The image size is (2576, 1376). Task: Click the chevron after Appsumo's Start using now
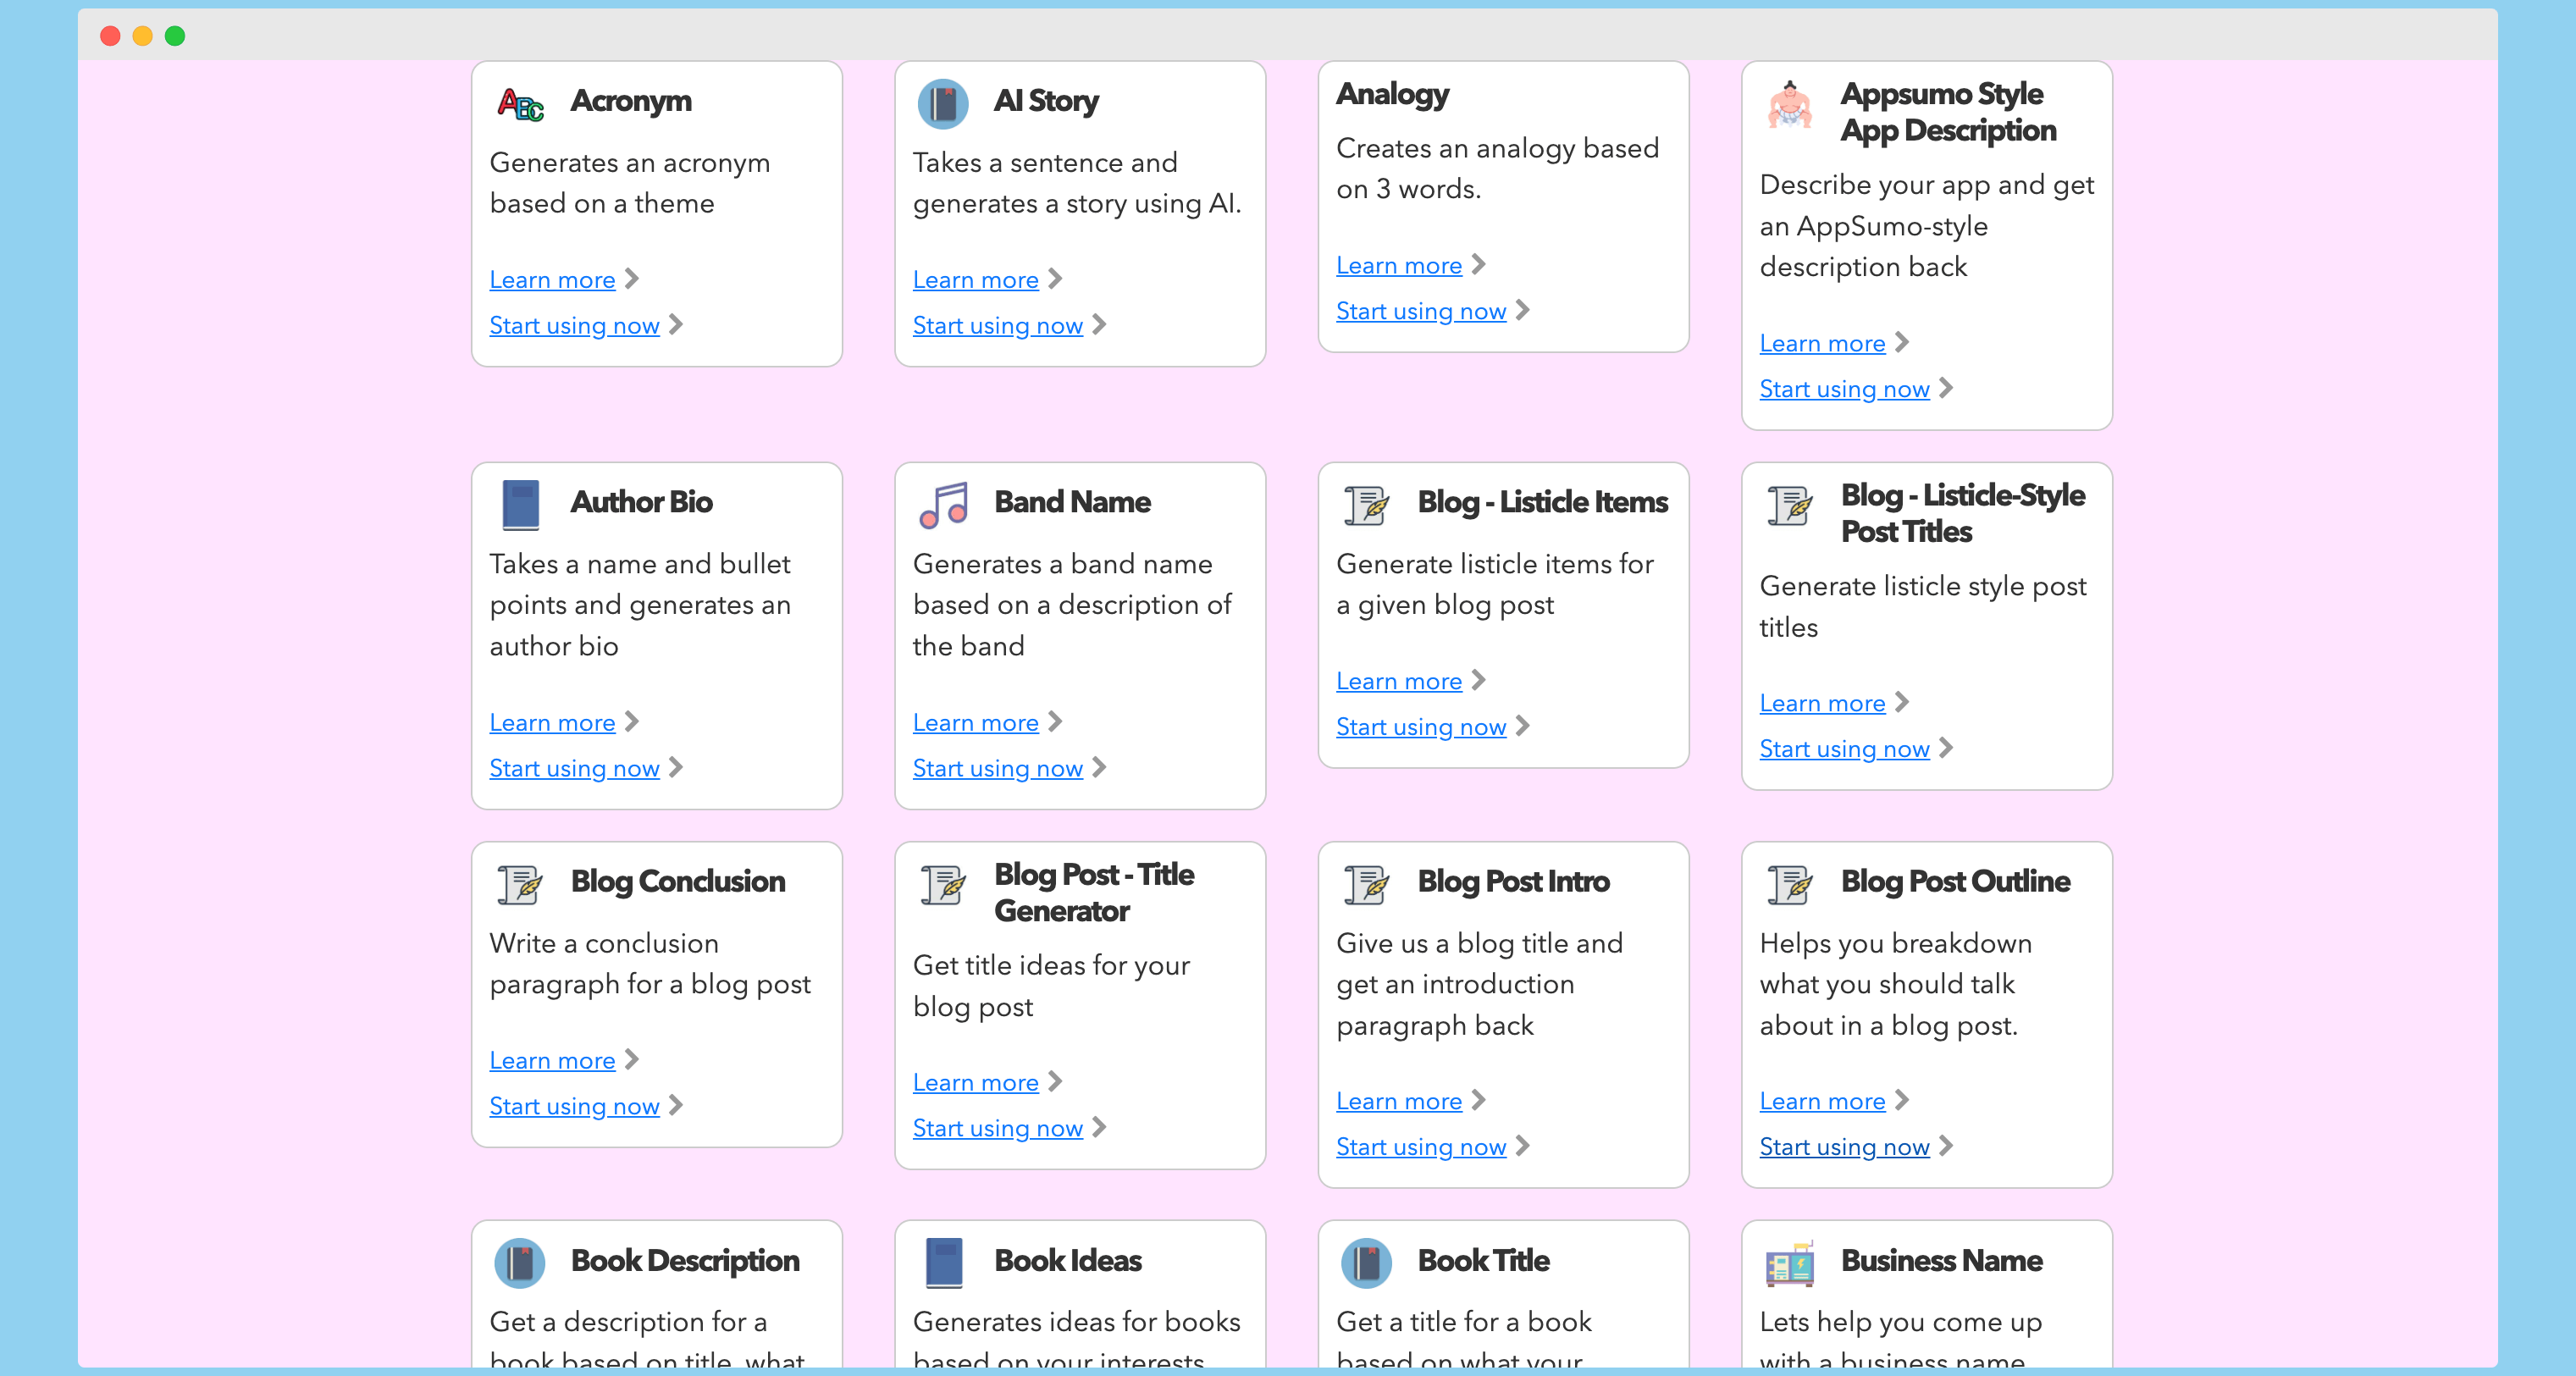[x=1946, y=389]
